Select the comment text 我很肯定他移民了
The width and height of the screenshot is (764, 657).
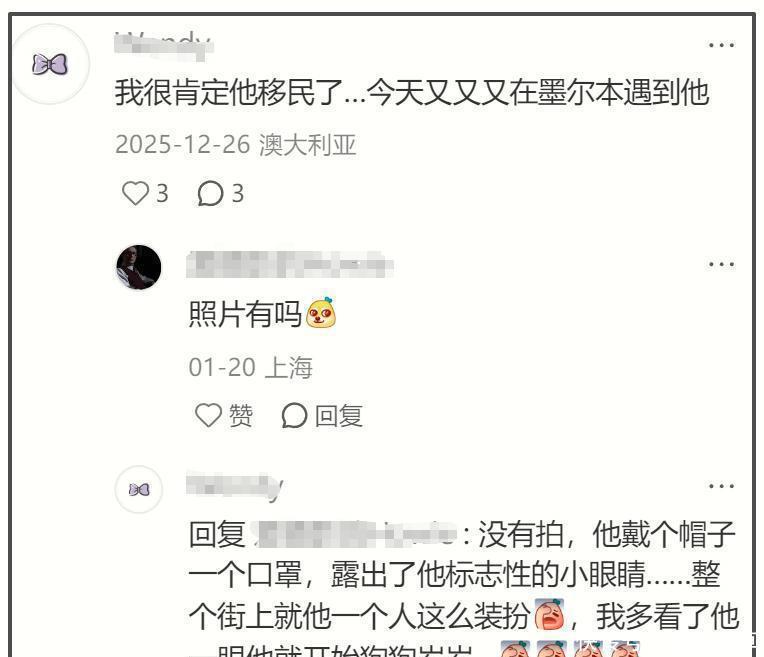click(229, 92)
